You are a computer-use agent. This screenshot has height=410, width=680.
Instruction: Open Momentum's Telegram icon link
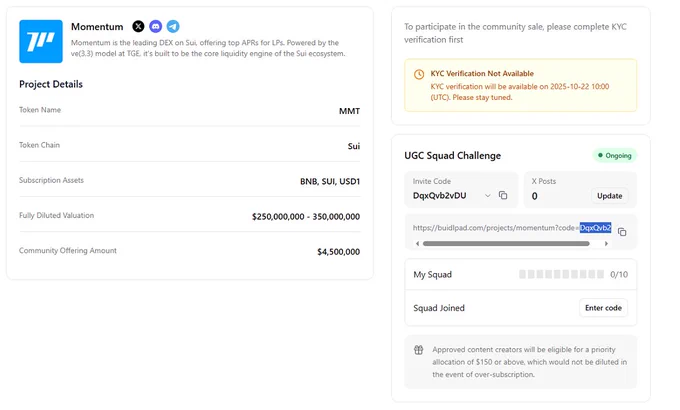click(x=173, y=26)
